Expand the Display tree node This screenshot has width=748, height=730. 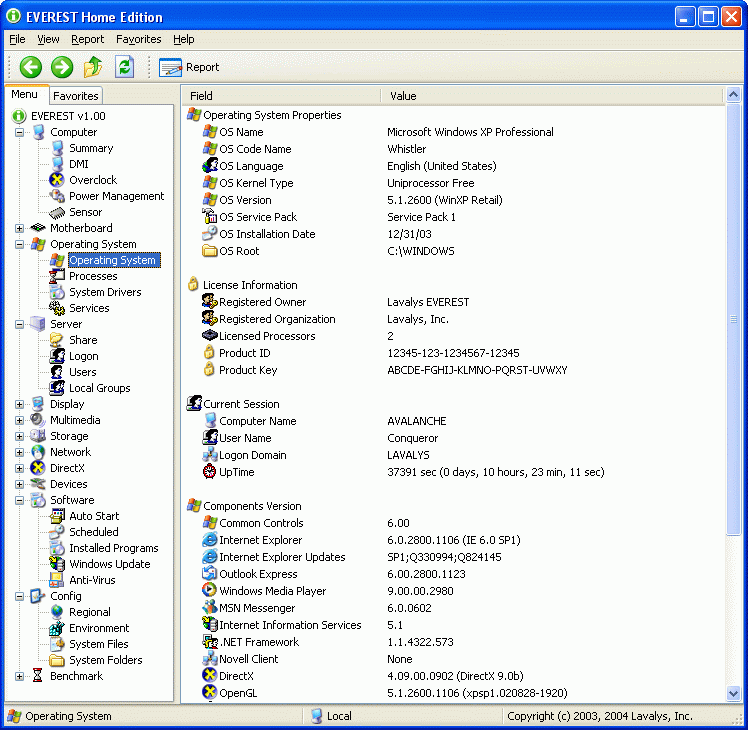(19, 405)
